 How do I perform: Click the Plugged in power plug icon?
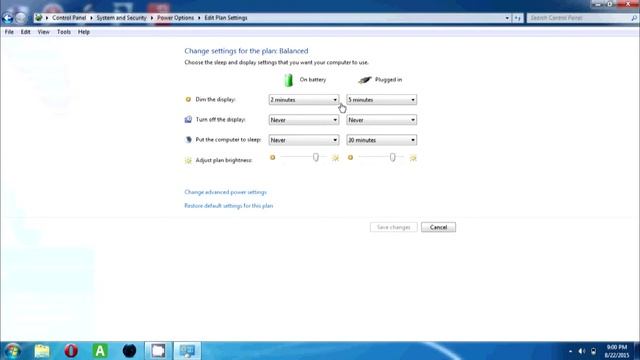coord(364,80)
